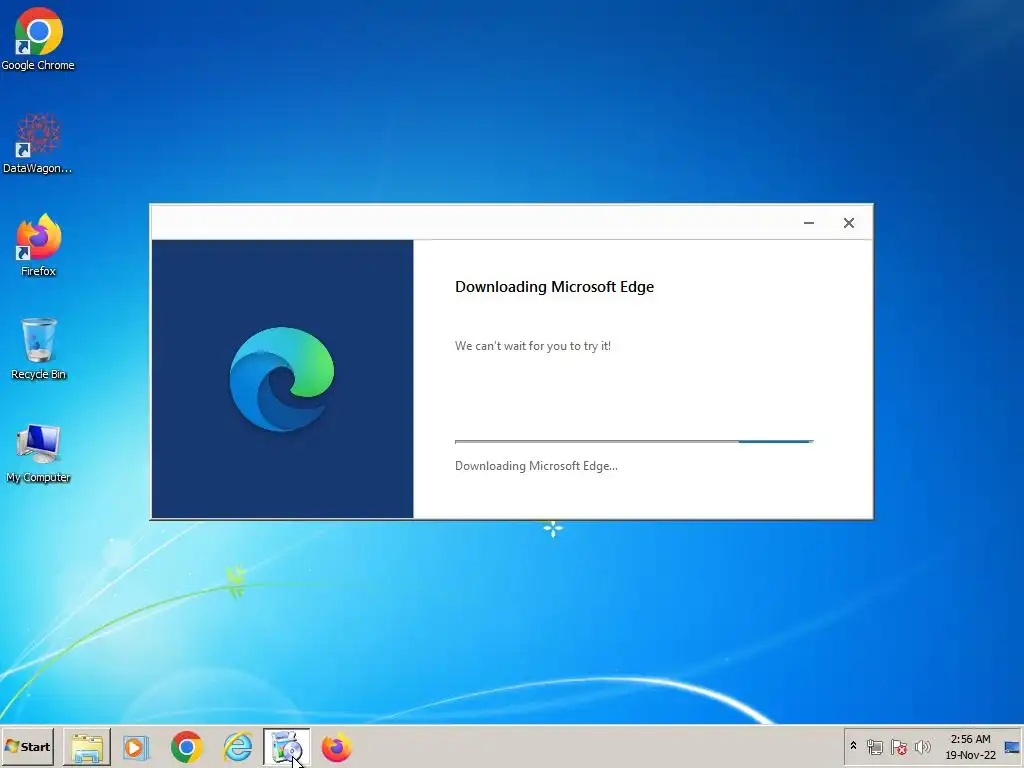Screen dimensions: 1024x768
Task: Click the Show Desktop tray button
Action: point(1012,746)
